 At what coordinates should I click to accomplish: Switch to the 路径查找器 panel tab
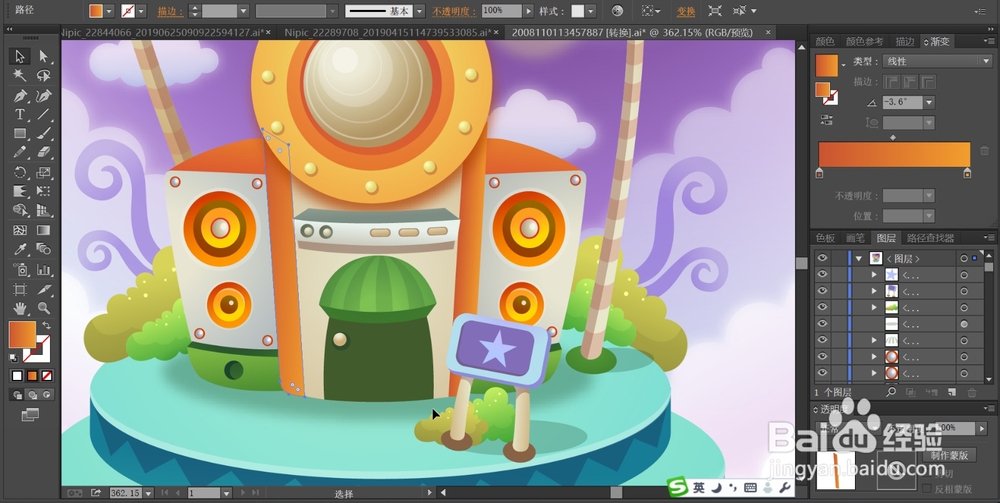click(x=929, y=238)
